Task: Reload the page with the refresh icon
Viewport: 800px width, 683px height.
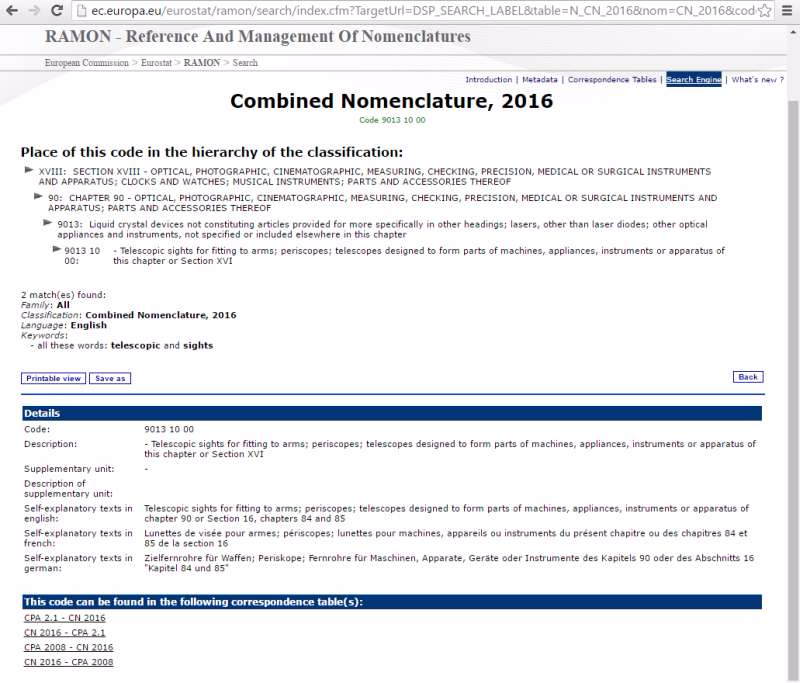Action: (x=57, y=10)
